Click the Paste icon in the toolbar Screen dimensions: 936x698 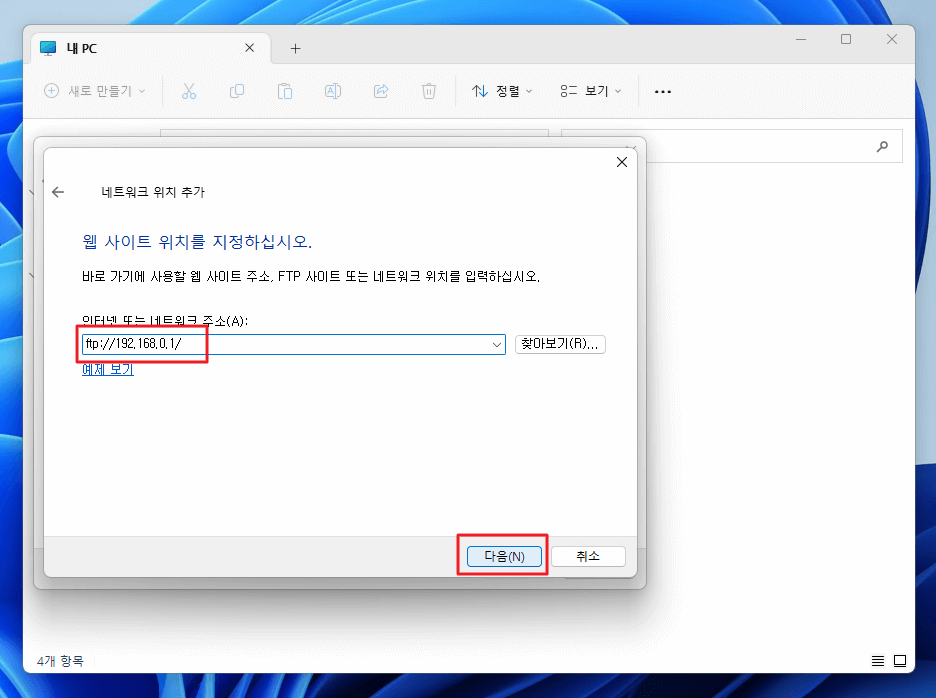[285, 91]
